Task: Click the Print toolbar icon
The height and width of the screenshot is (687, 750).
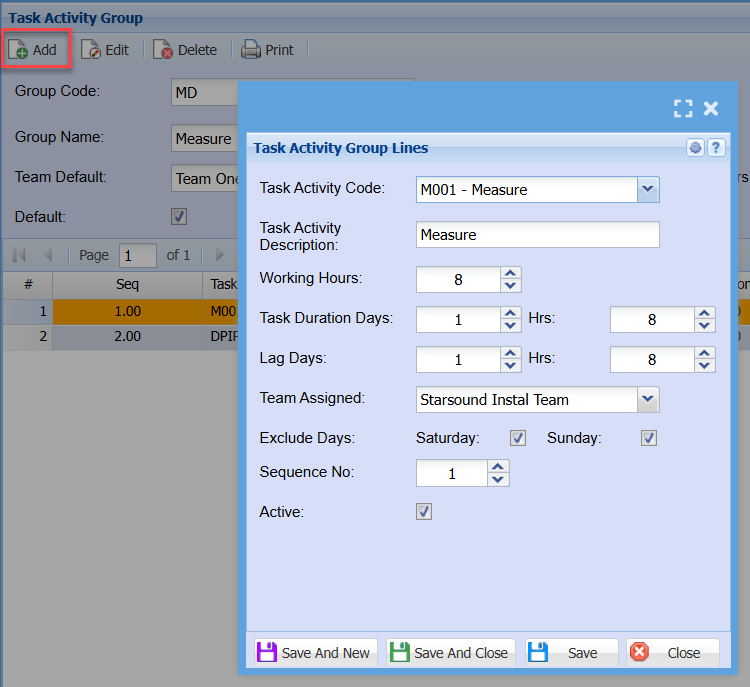Action: click(x=251, y=50)
